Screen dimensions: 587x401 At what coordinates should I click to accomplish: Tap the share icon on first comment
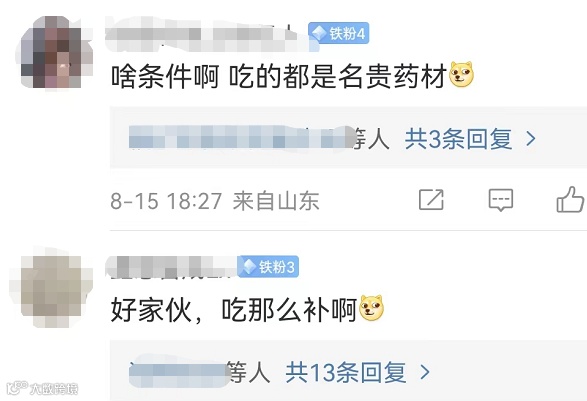[x=431, y=200]
